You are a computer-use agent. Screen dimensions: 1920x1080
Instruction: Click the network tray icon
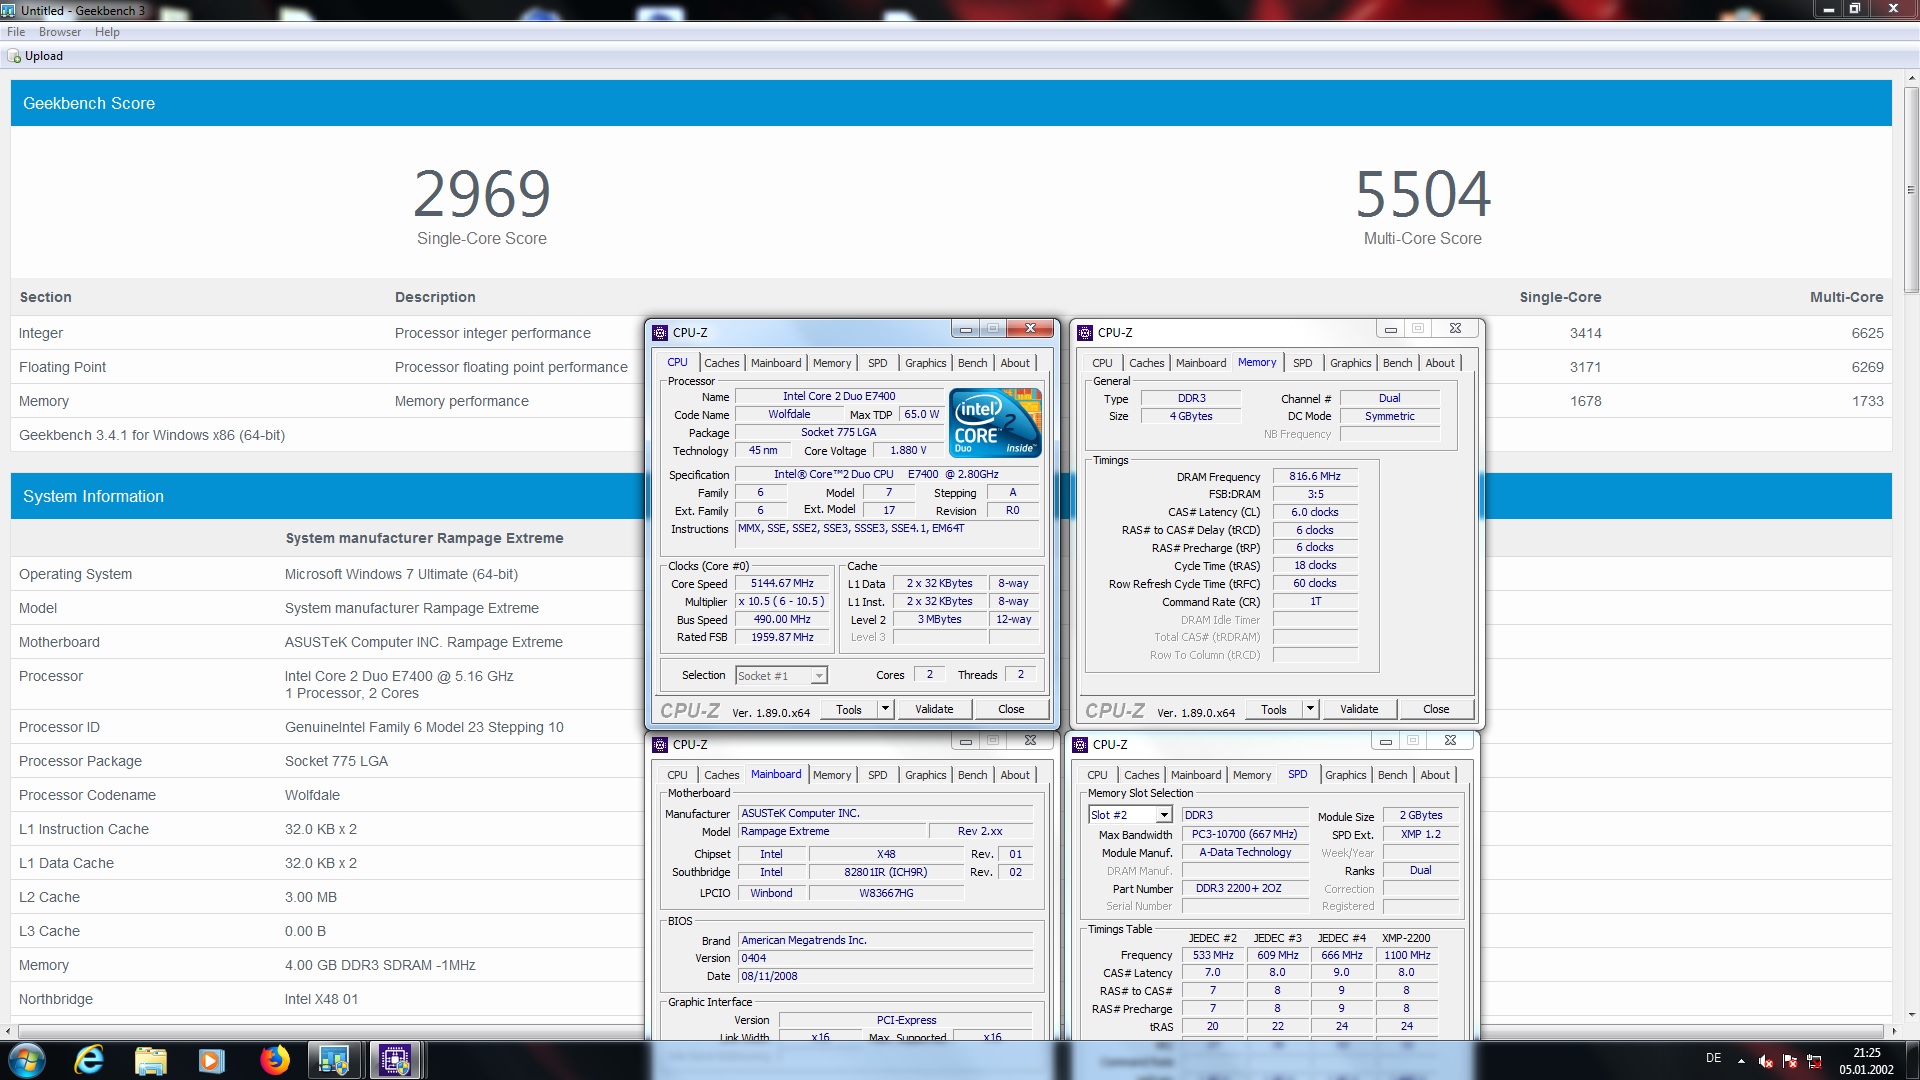(1813, 1061)
